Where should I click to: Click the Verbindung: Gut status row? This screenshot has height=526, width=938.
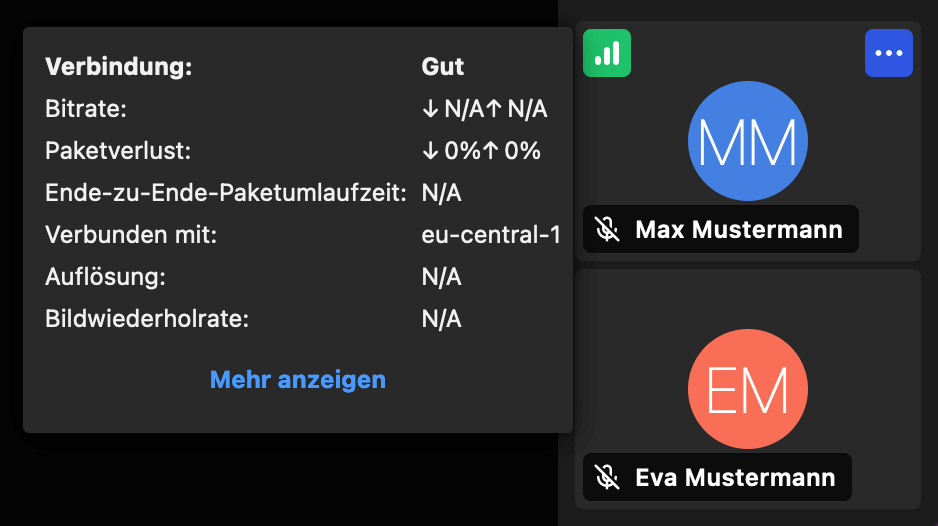(254, 66)
